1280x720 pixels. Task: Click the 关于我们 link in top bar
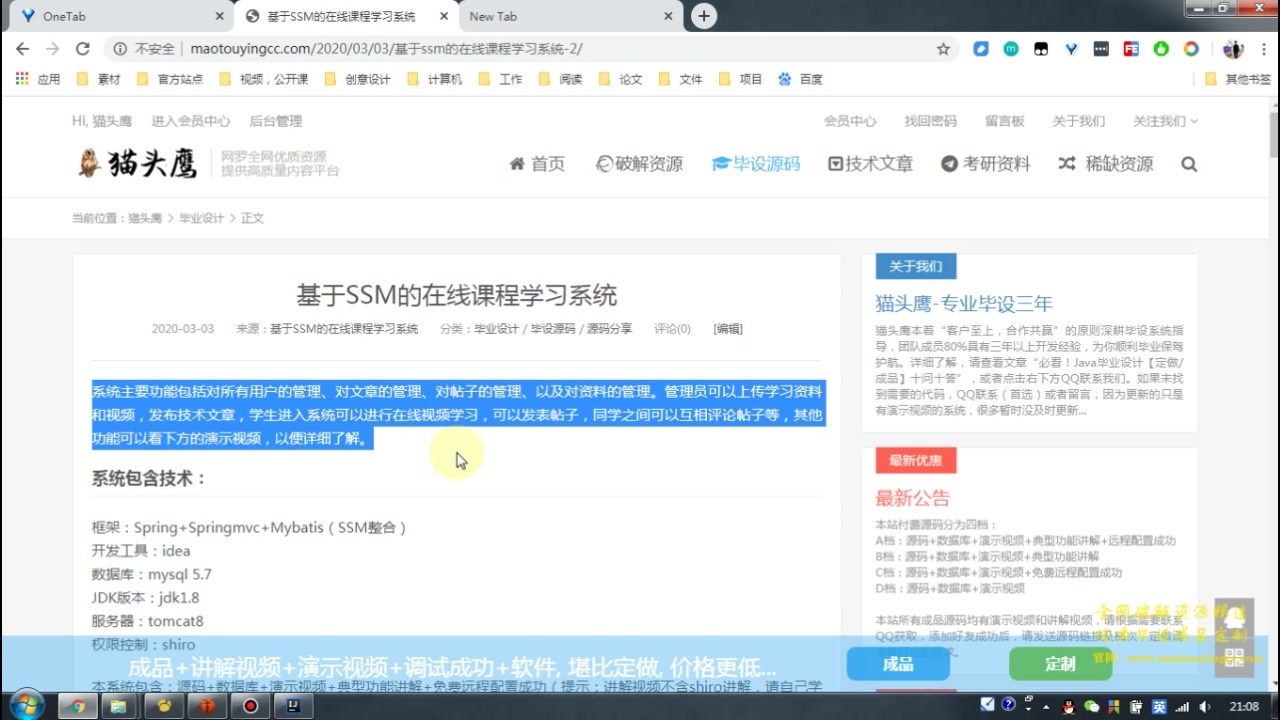[1079, 121]
